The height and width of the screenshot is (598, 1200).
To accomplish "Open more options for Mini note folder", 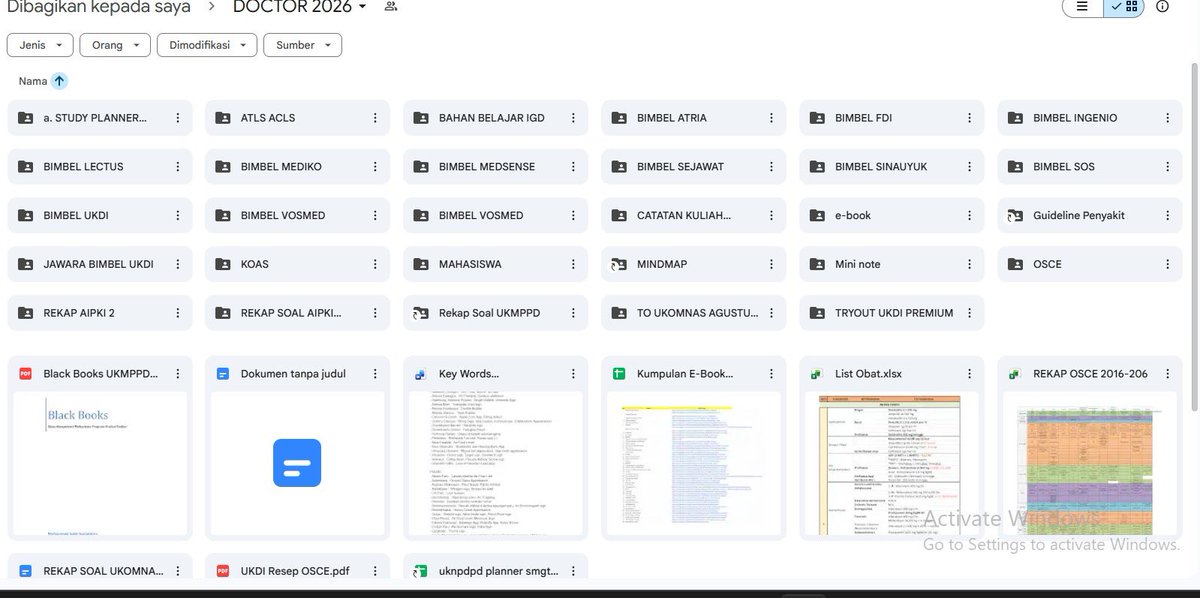I will click(x=969, y=265).
